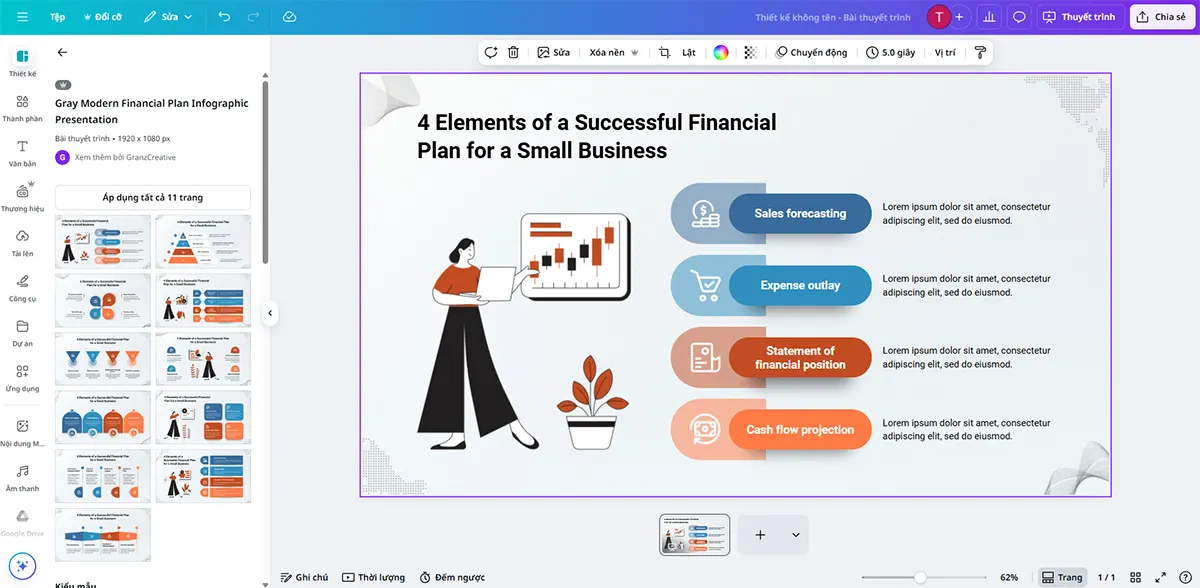The height and width of the screenshot is (588, 1200).
Task: Start presenting with Thuyết trình
Action: [1080, 17]
